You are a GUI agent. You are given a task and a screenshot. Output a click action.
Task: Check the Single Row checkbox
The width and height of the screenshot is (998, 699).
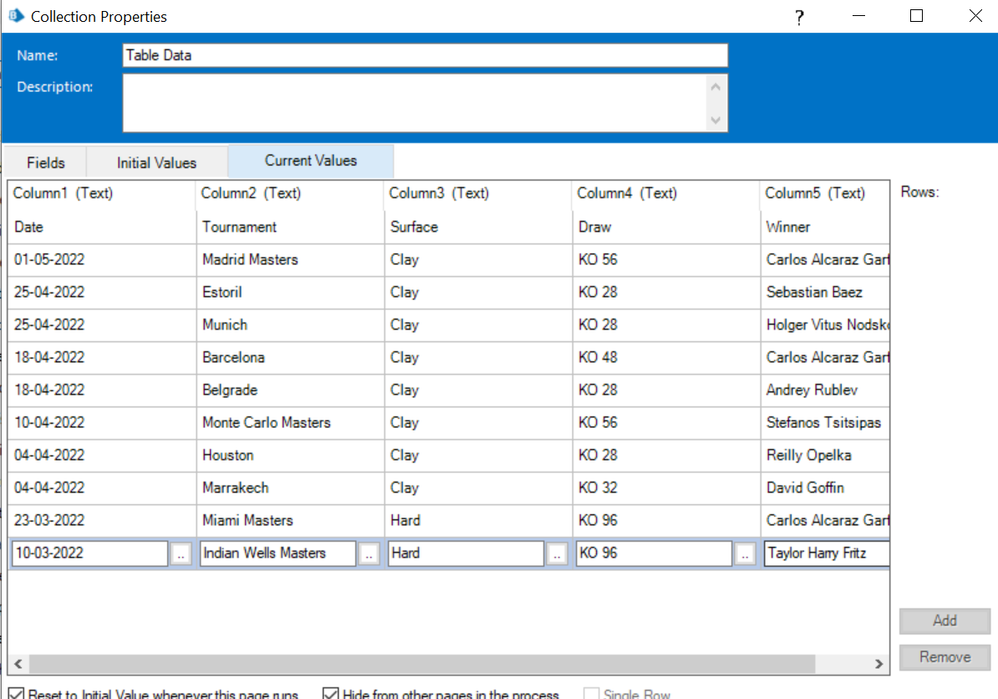591,694
